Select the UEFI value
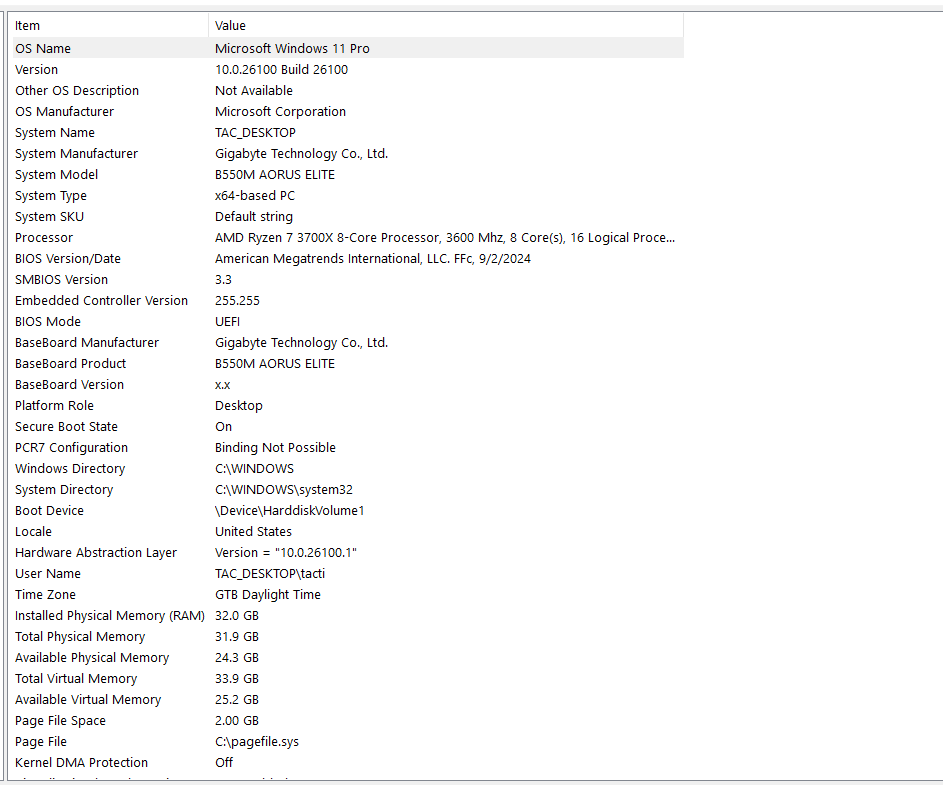 coord(227,322)
